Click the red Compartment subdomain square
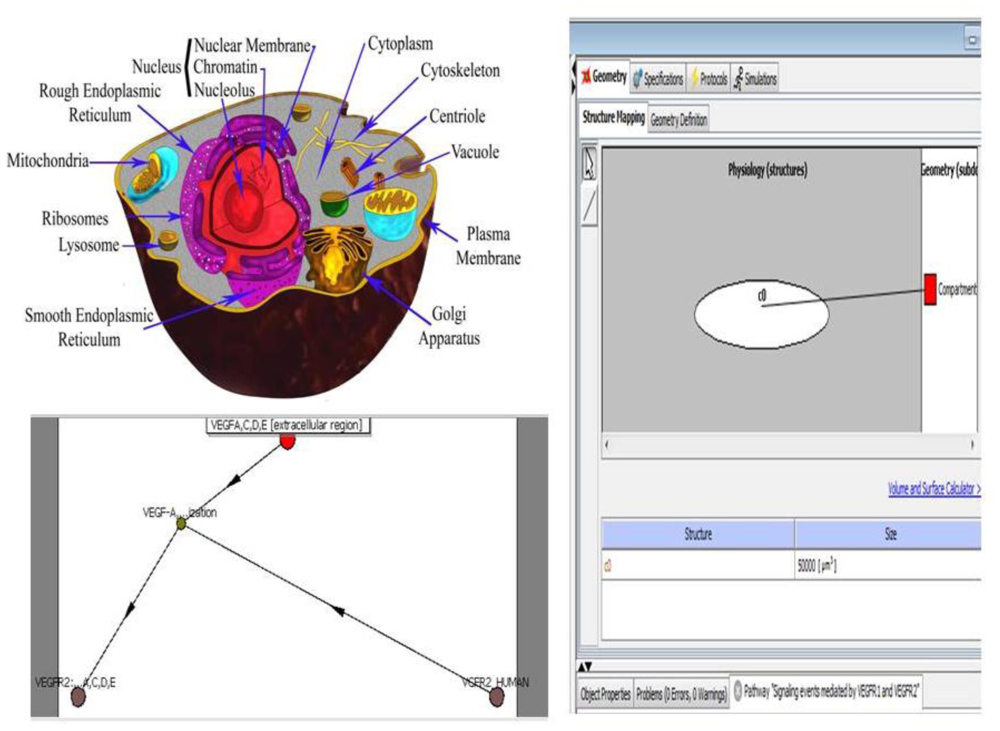The width and height of the screenshot is (1000, 731). (x=930, y=290)
